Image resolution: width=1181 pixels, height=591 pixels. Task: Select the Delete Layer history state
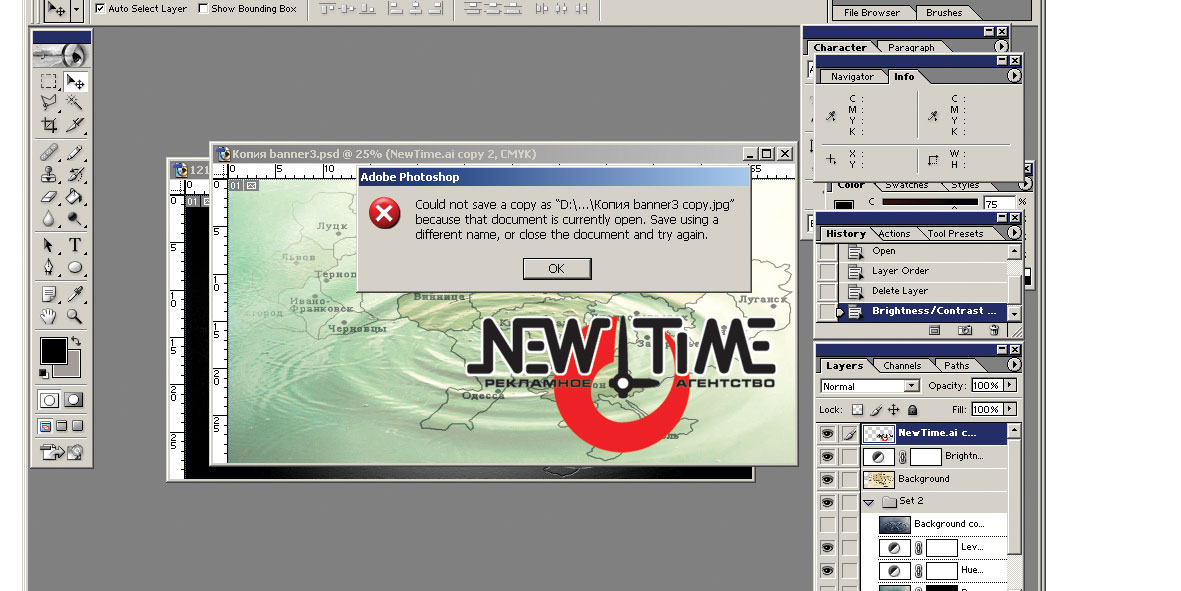(922, 291)
